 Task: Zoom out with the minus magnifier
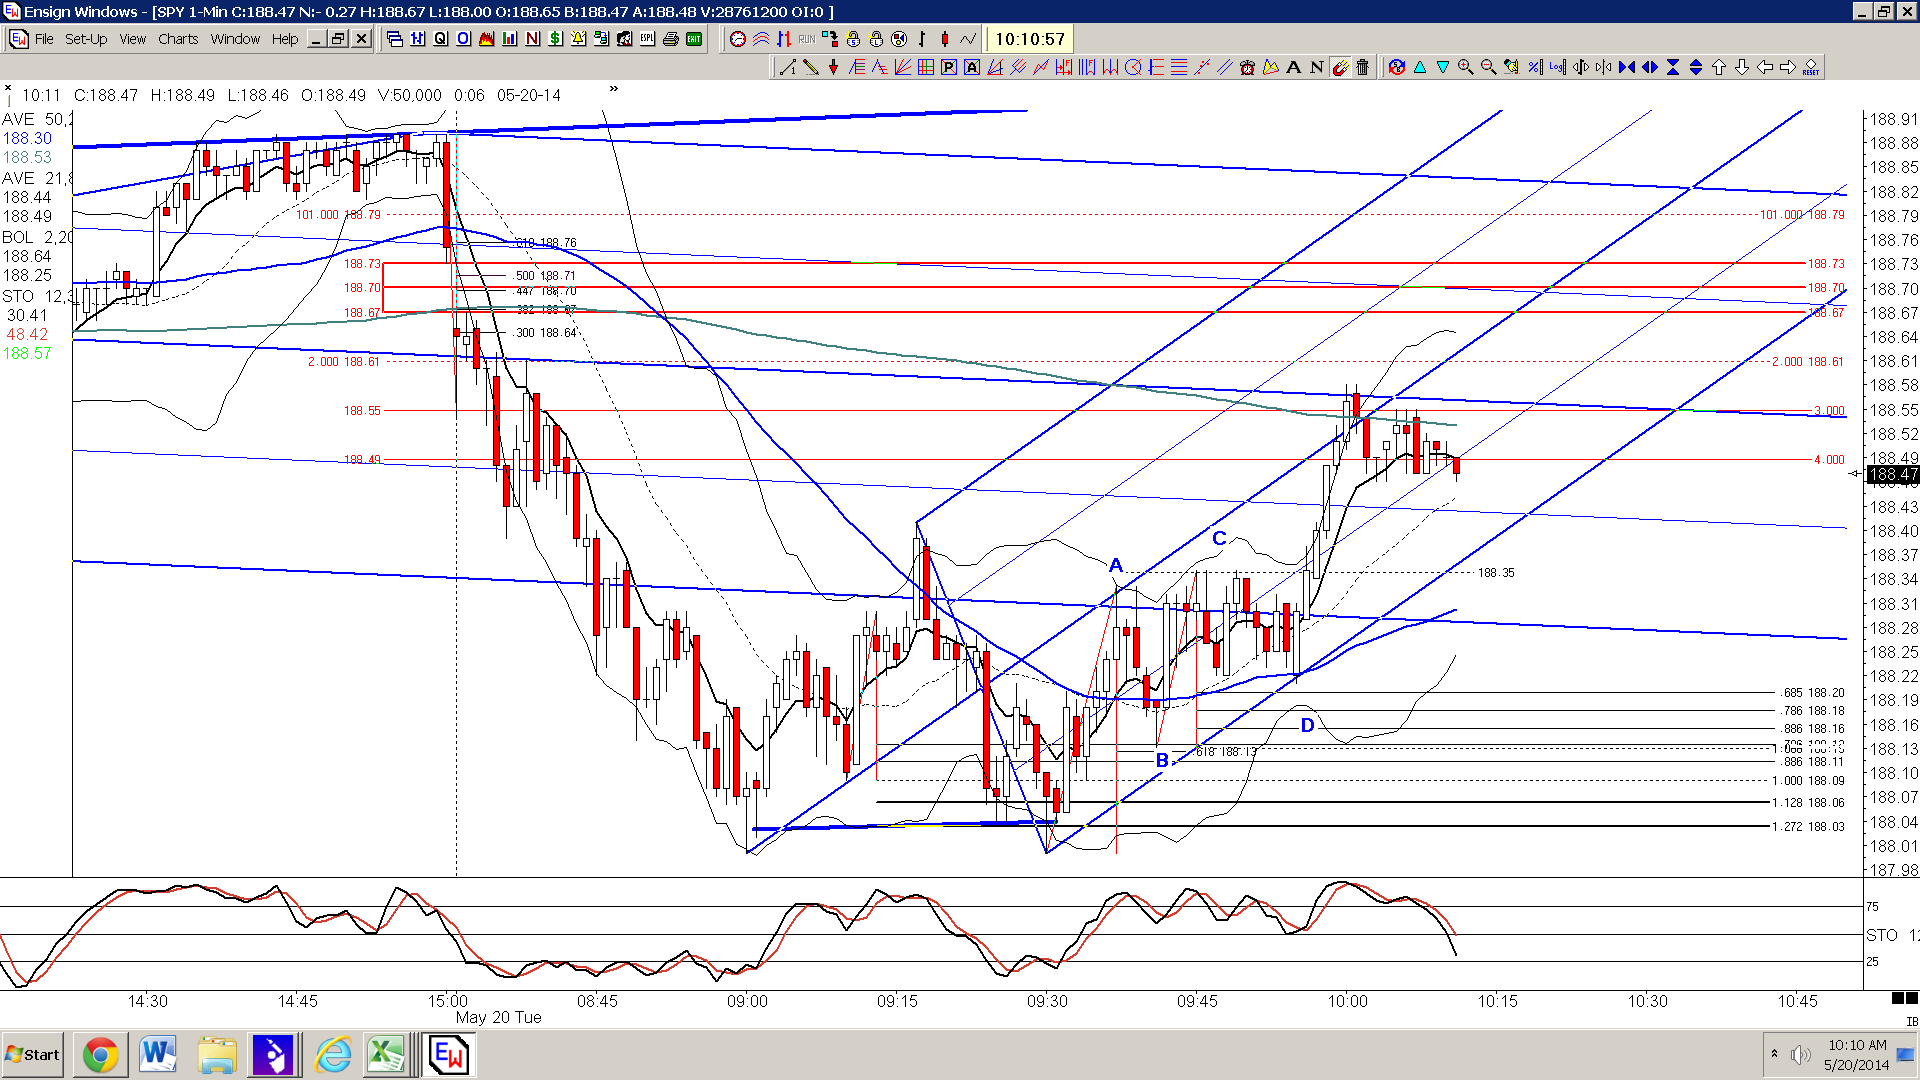coord(1488,67)
